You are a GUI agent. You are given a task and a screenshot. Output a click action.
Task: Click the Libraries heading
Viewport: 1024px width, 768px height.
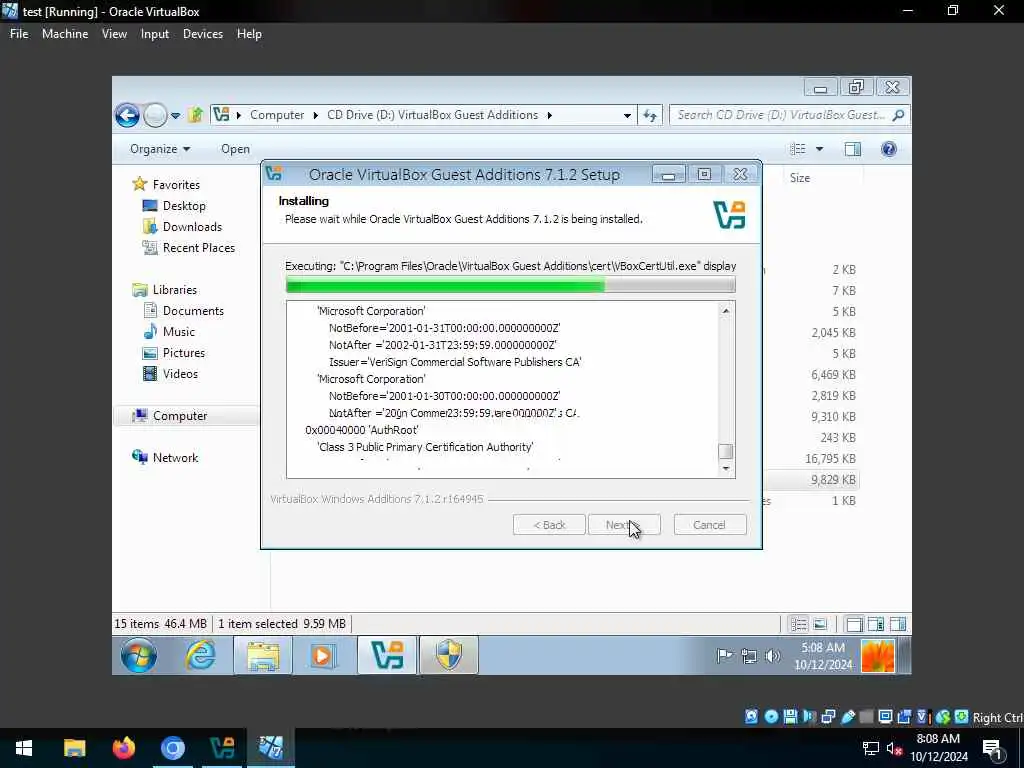tap(165, 289)
